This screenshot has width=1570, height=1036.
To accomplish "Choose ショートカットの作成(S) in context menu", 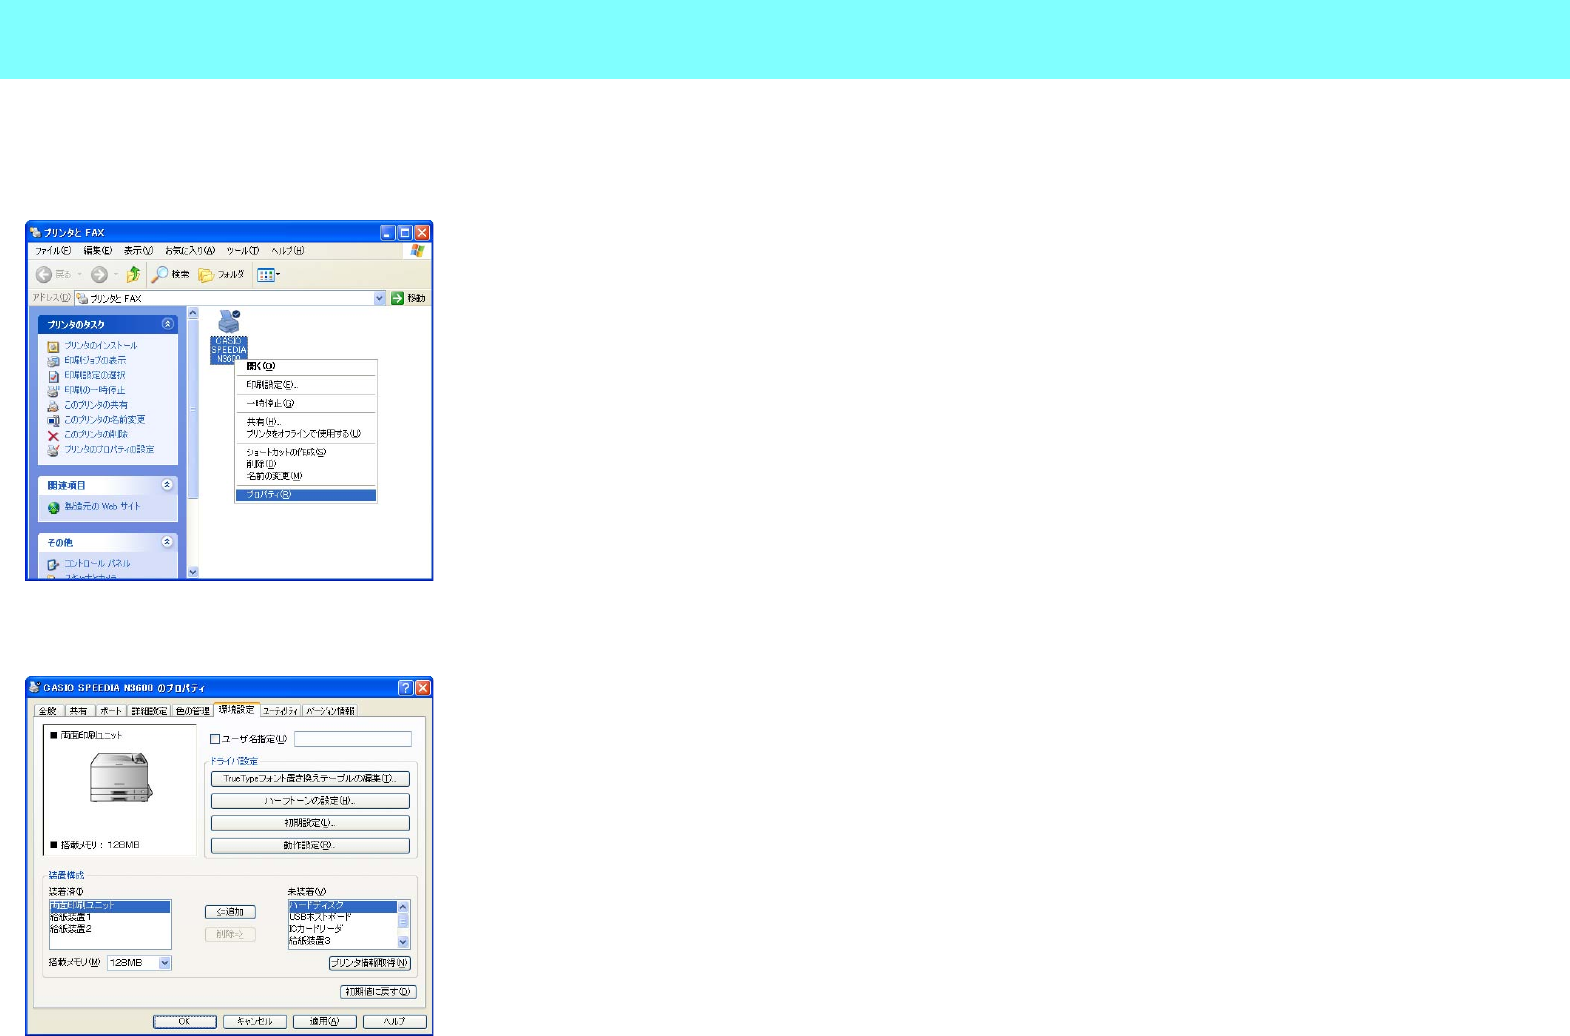I will tap(306, 453).
